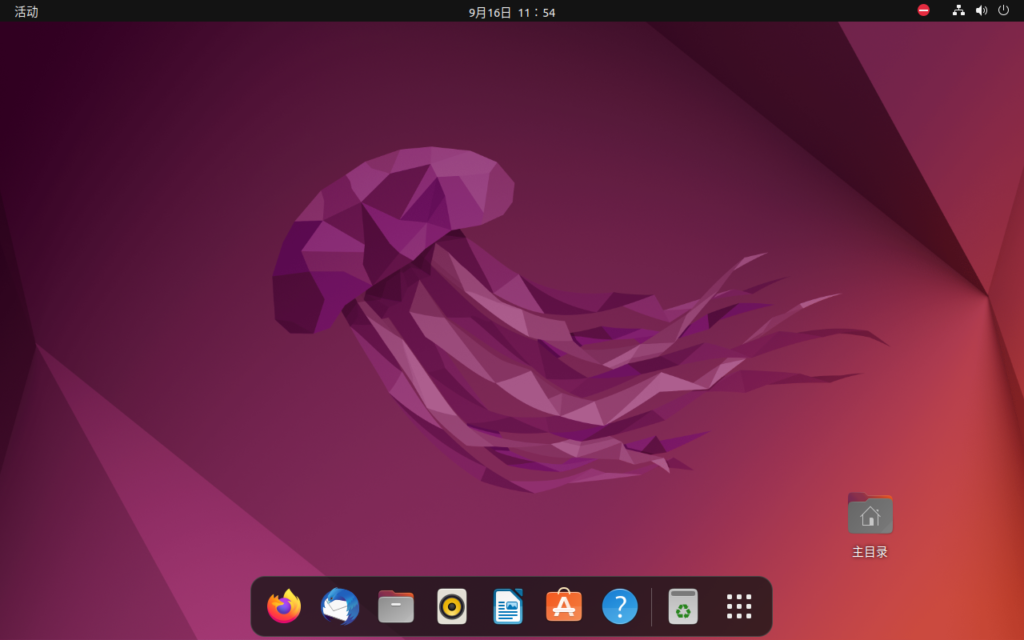Viewport: 1024px width, 640px height.
Task: Open the 主目录 home folder on the desktop
Action: (869, 513)
